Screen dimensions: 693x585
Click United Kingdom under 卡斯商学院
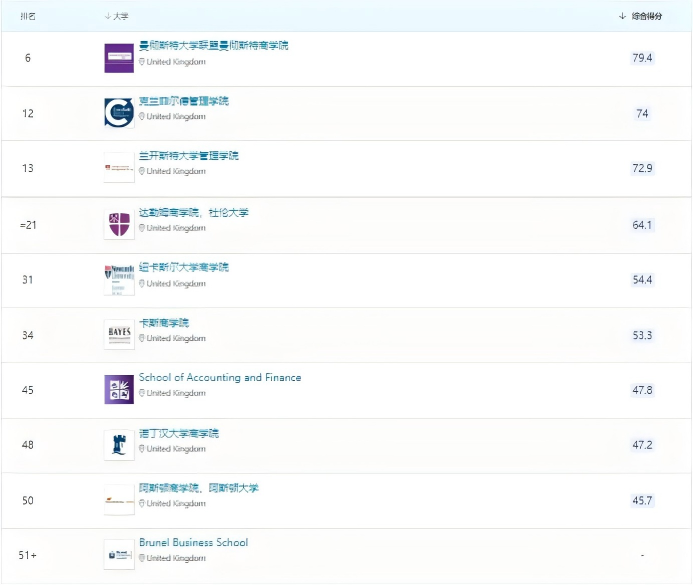tap(176, 338)
